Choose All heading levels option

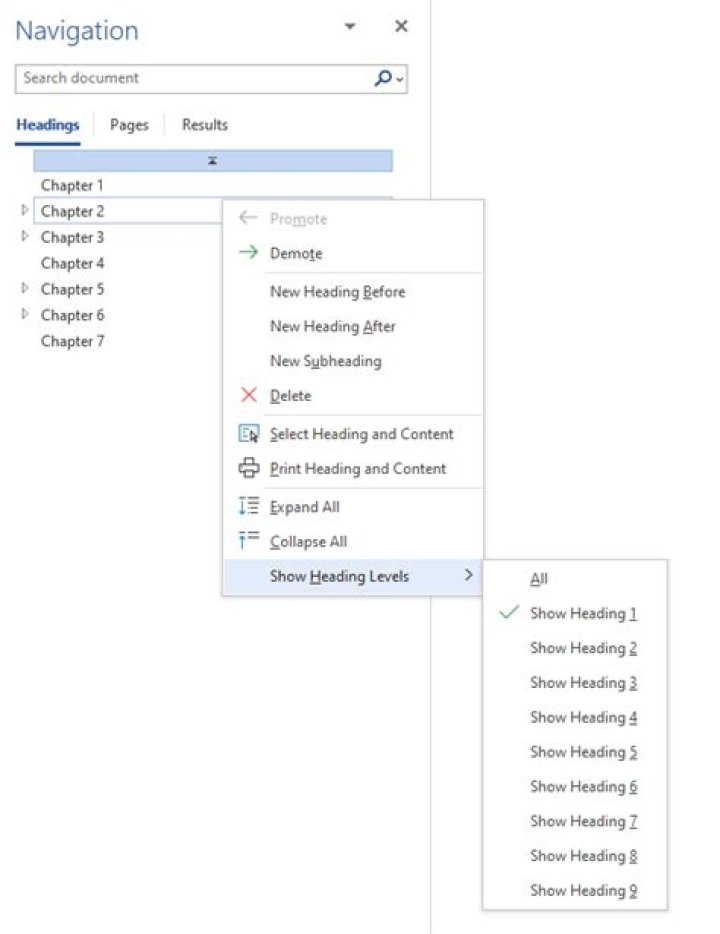(x=539, y=579)
